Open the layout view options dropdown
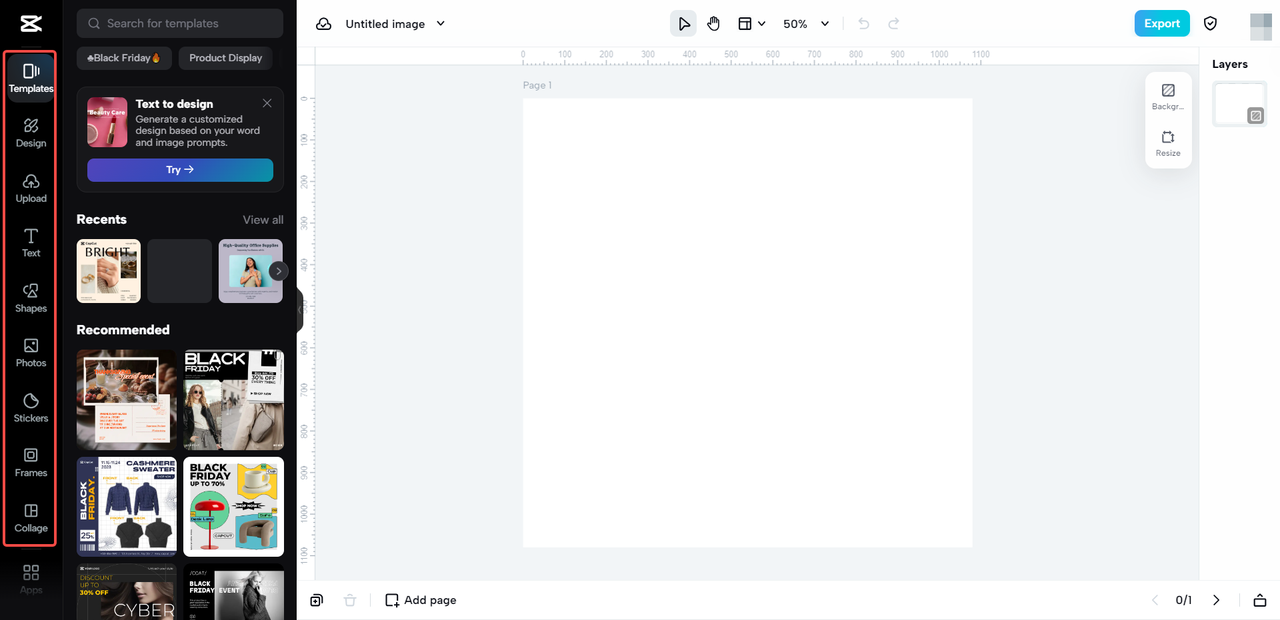Image resolution: width=1280 pixels, height=620 pixels. click(752, 24)
